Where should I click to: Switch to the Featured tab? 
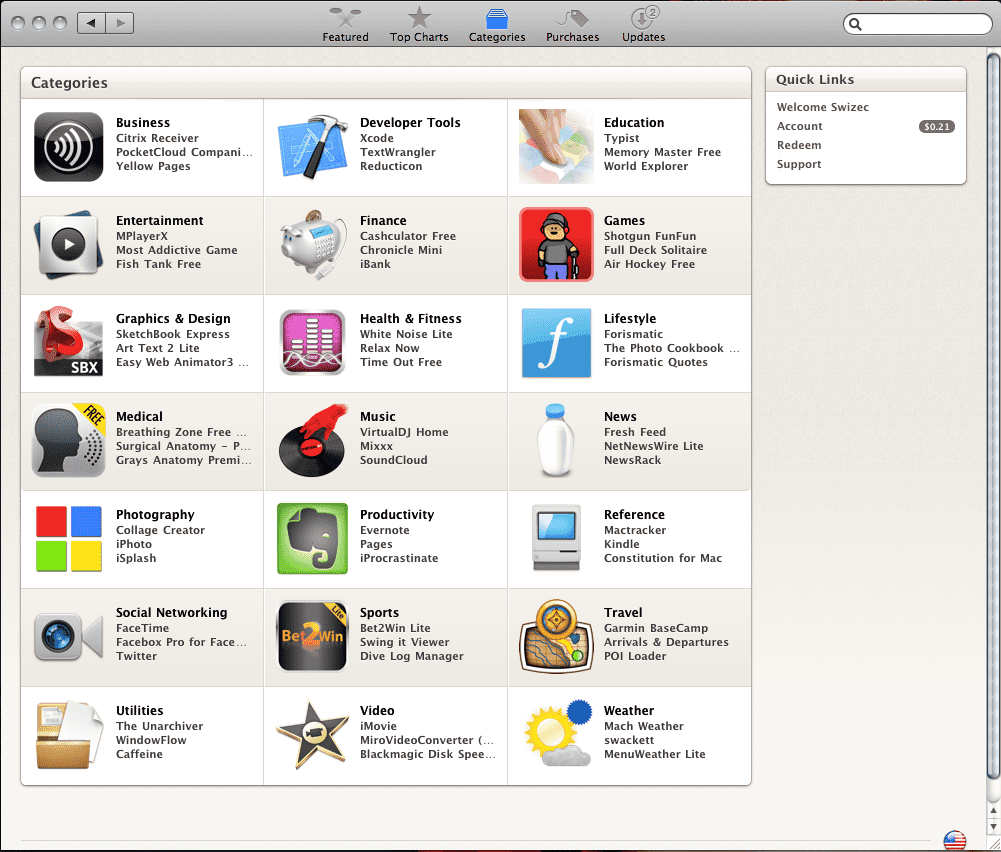(345, 24)
